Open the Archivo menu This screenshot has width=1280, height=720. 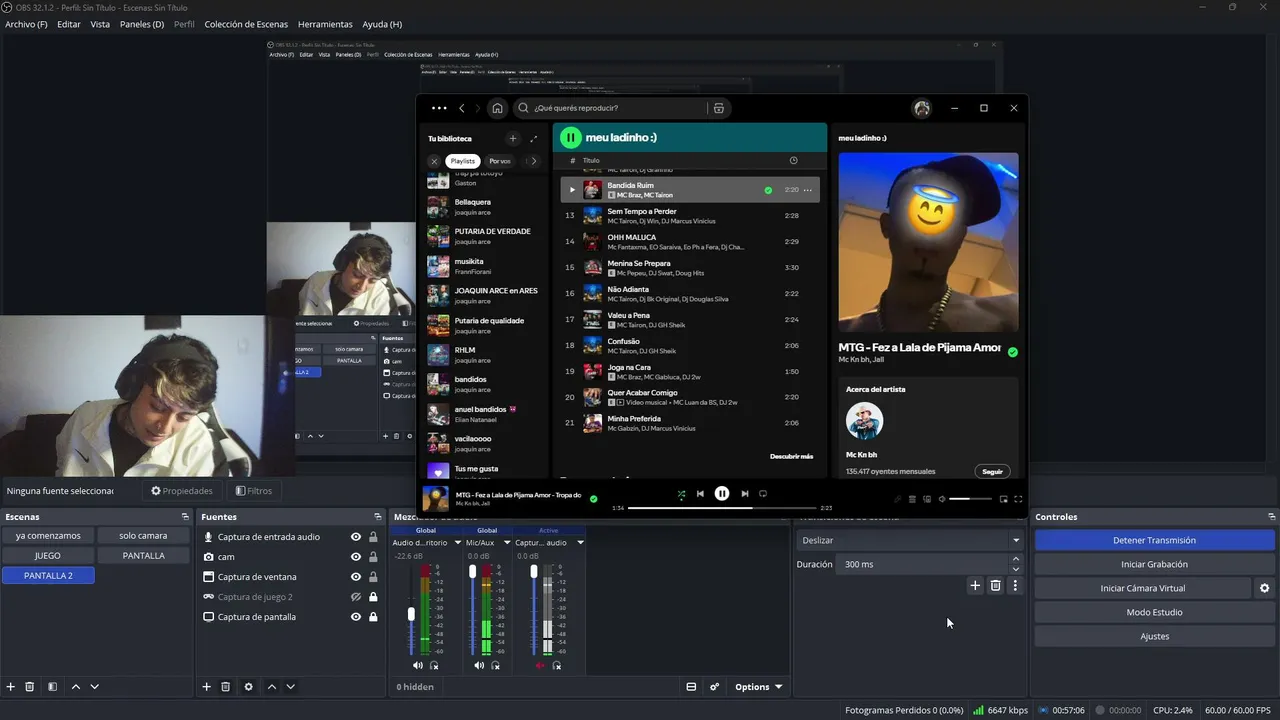[x=26, y=24]
